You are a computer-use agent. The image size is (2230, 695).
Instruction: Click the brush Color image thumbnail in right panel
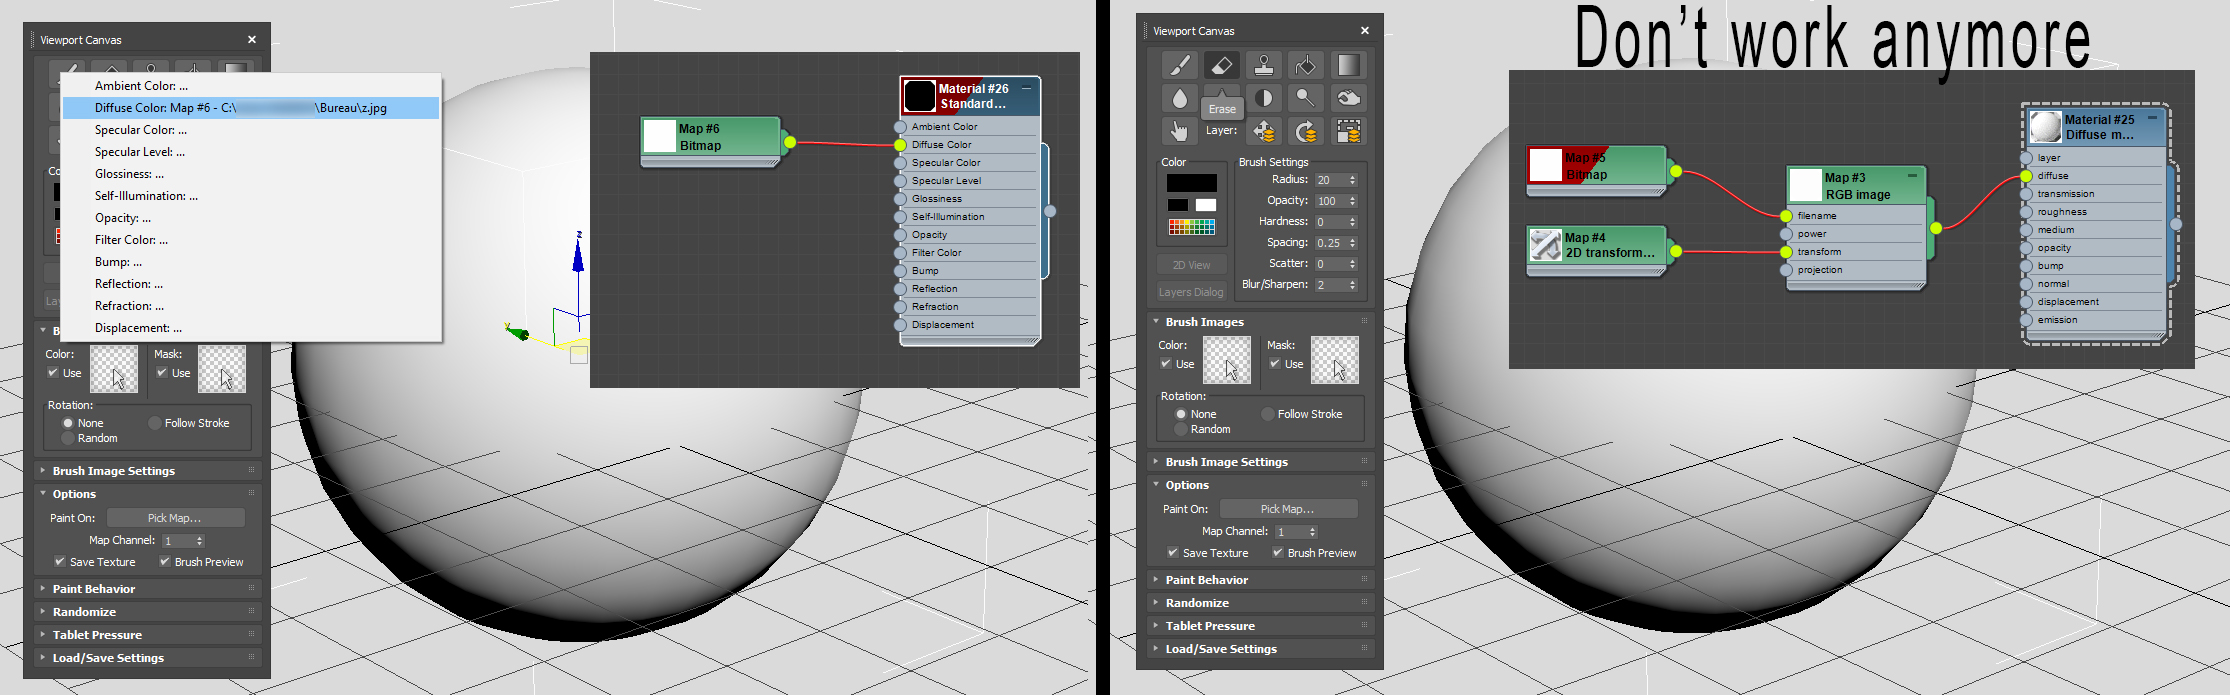pyautogui.click(x=1227, y=360)
